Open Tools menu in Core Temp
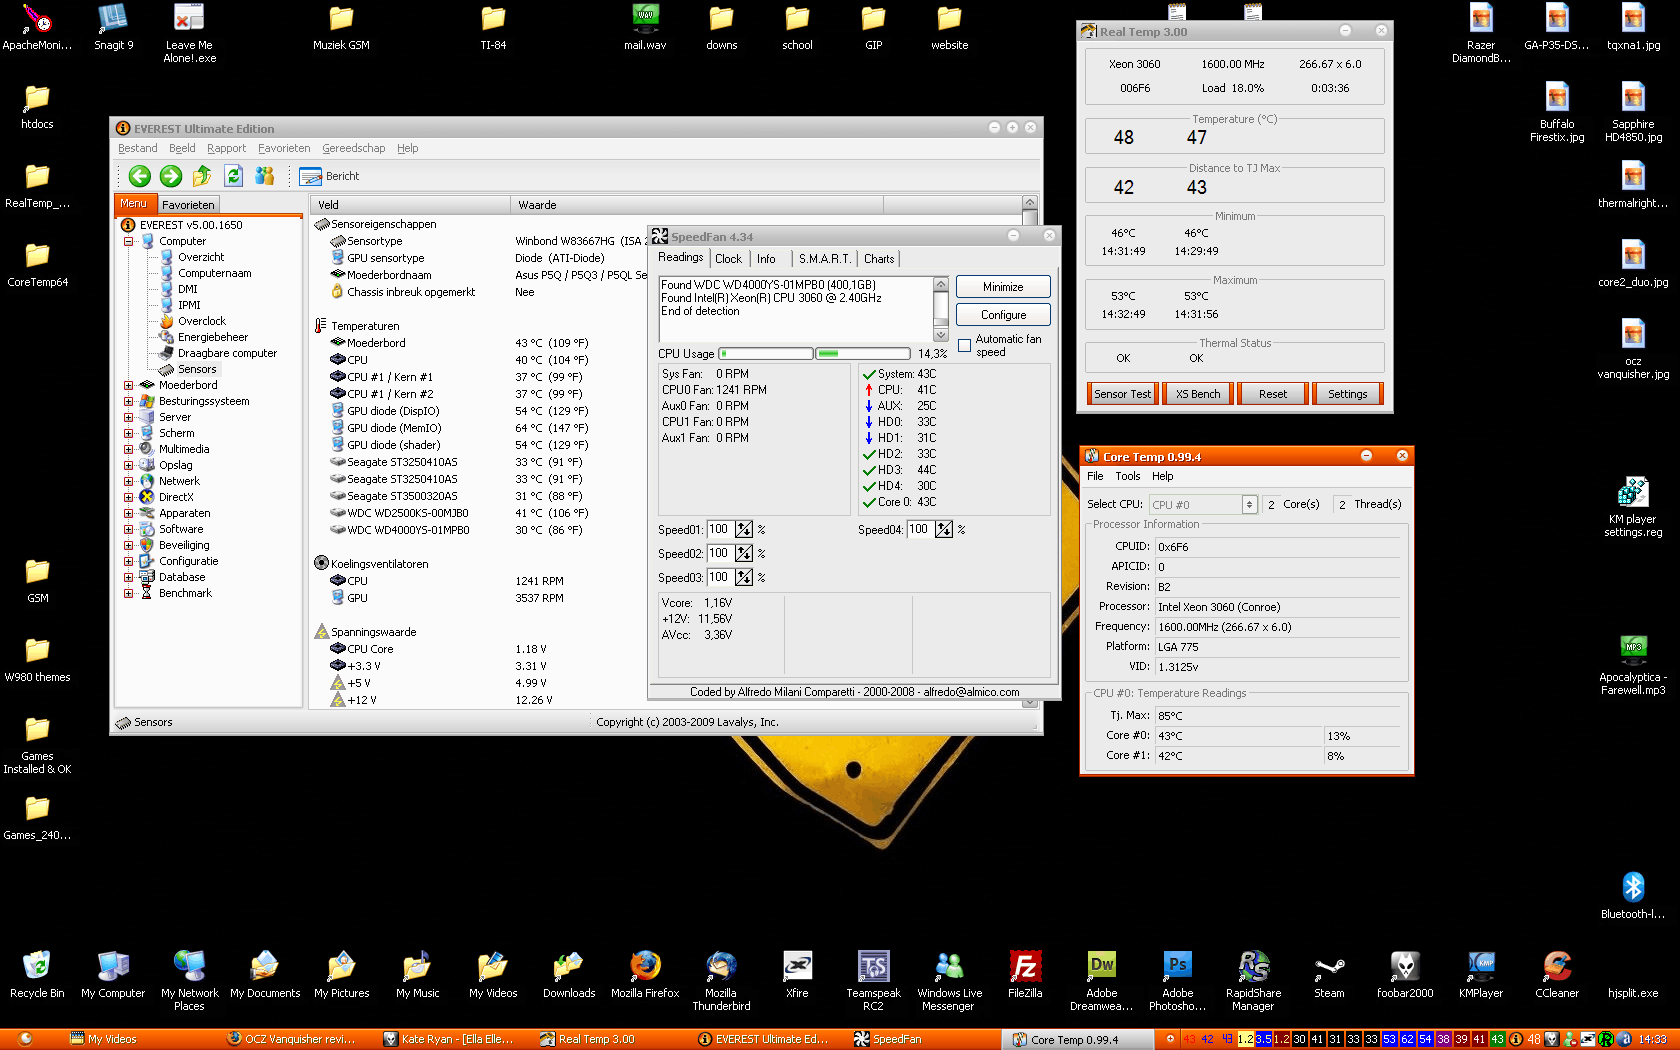 [1127, 477]
